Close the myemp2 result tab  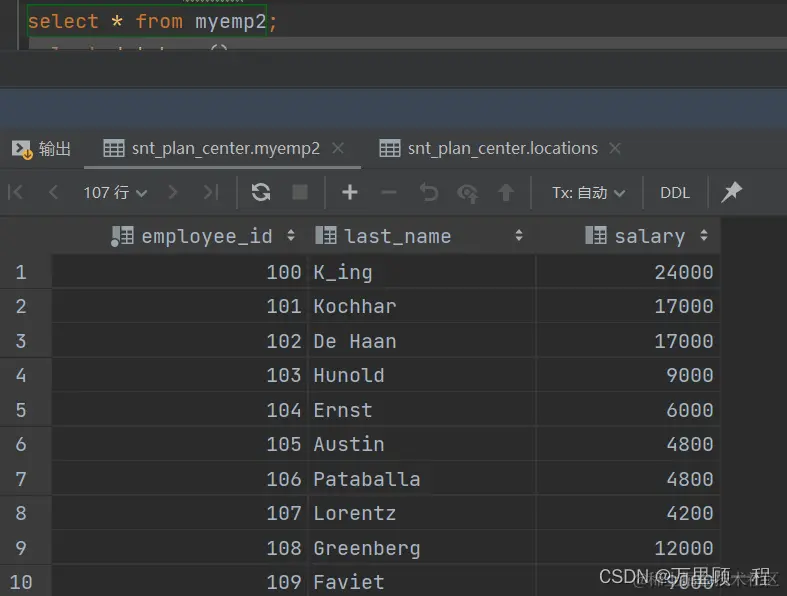(338, 148)
